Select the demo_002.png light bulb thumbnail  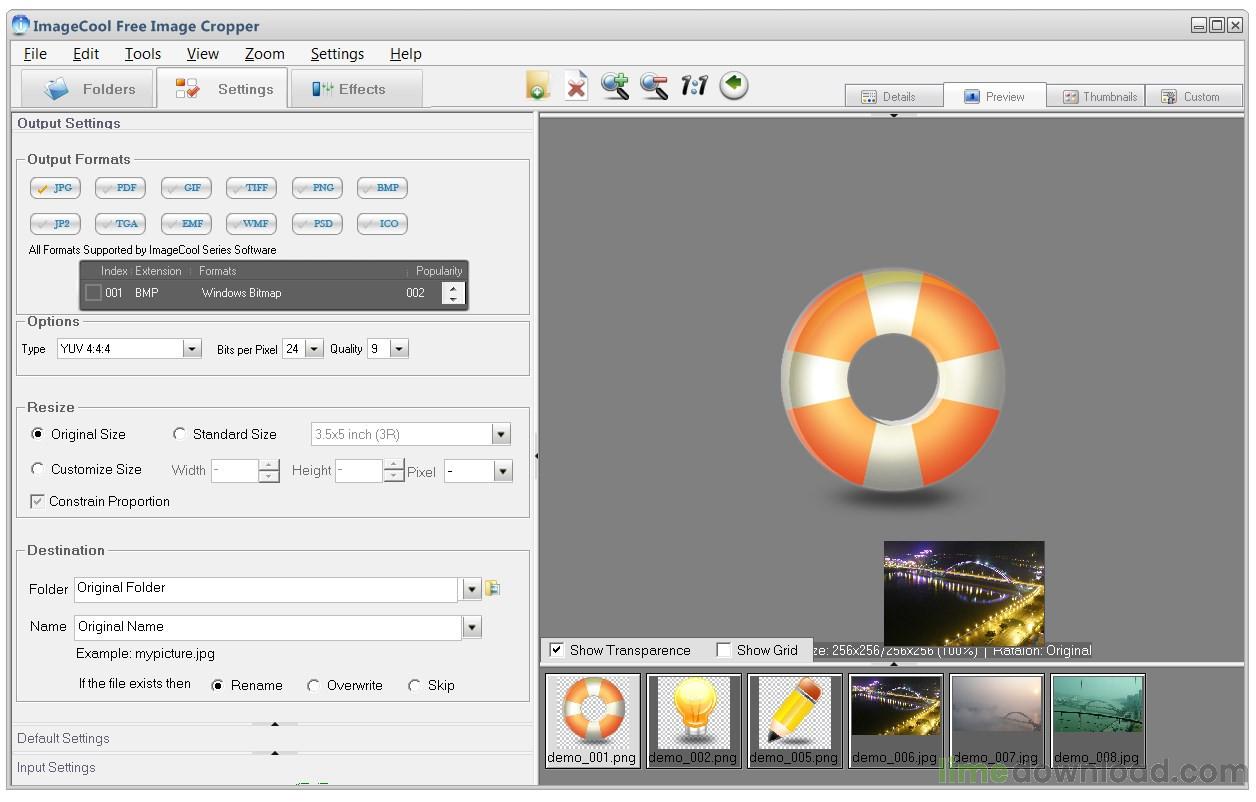693,720
